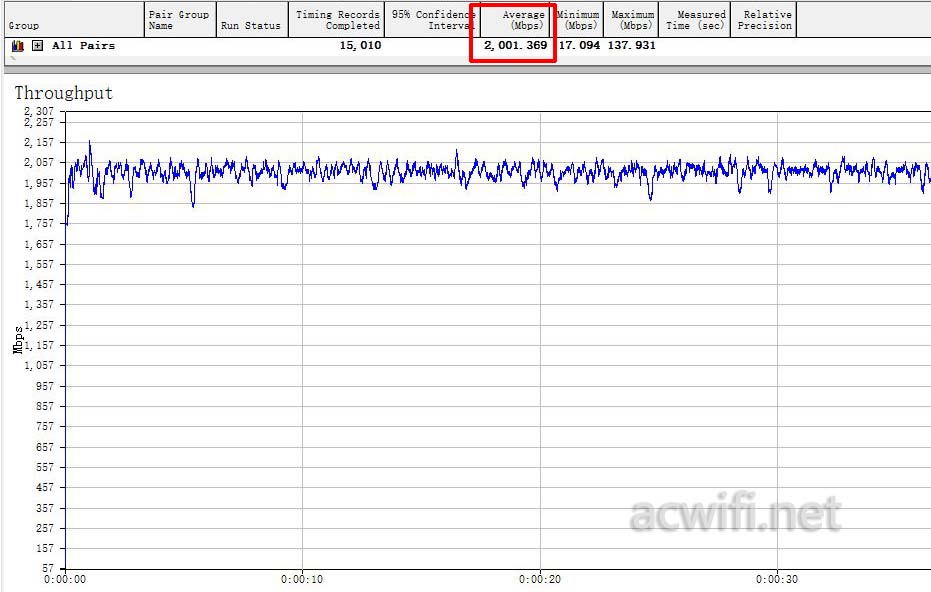The image size is (931, 592).
Task: Click the 0:00:10 time axis label
Action: 302,580
